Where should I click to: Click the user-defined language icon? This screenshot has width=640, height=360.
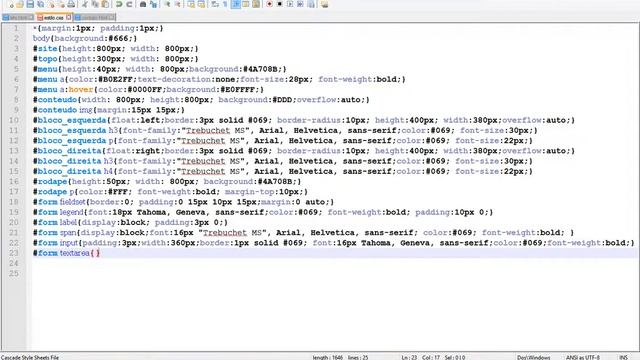pos(246,4)
